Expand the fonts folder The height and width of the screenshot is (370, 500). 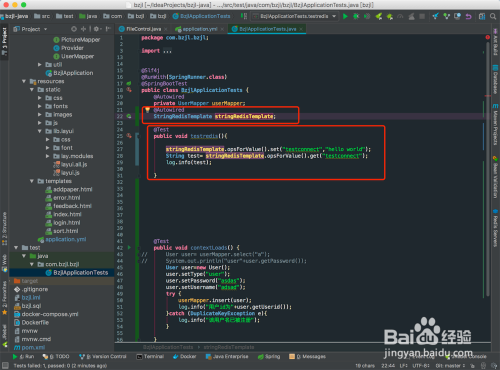(40, 106)
